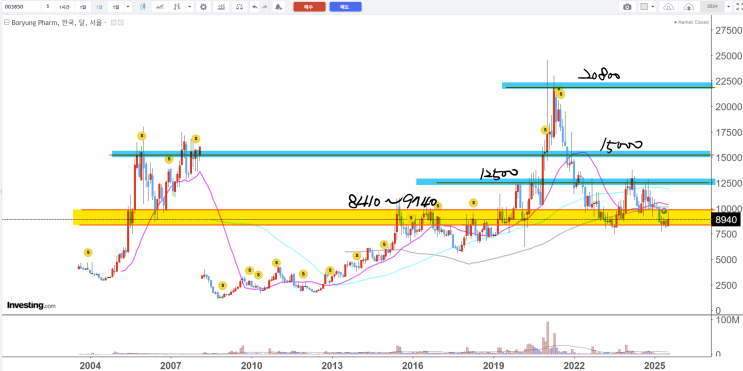Screen dimensions: 743x371
Task: Click the 100M volume axis label
Action: 727,319
